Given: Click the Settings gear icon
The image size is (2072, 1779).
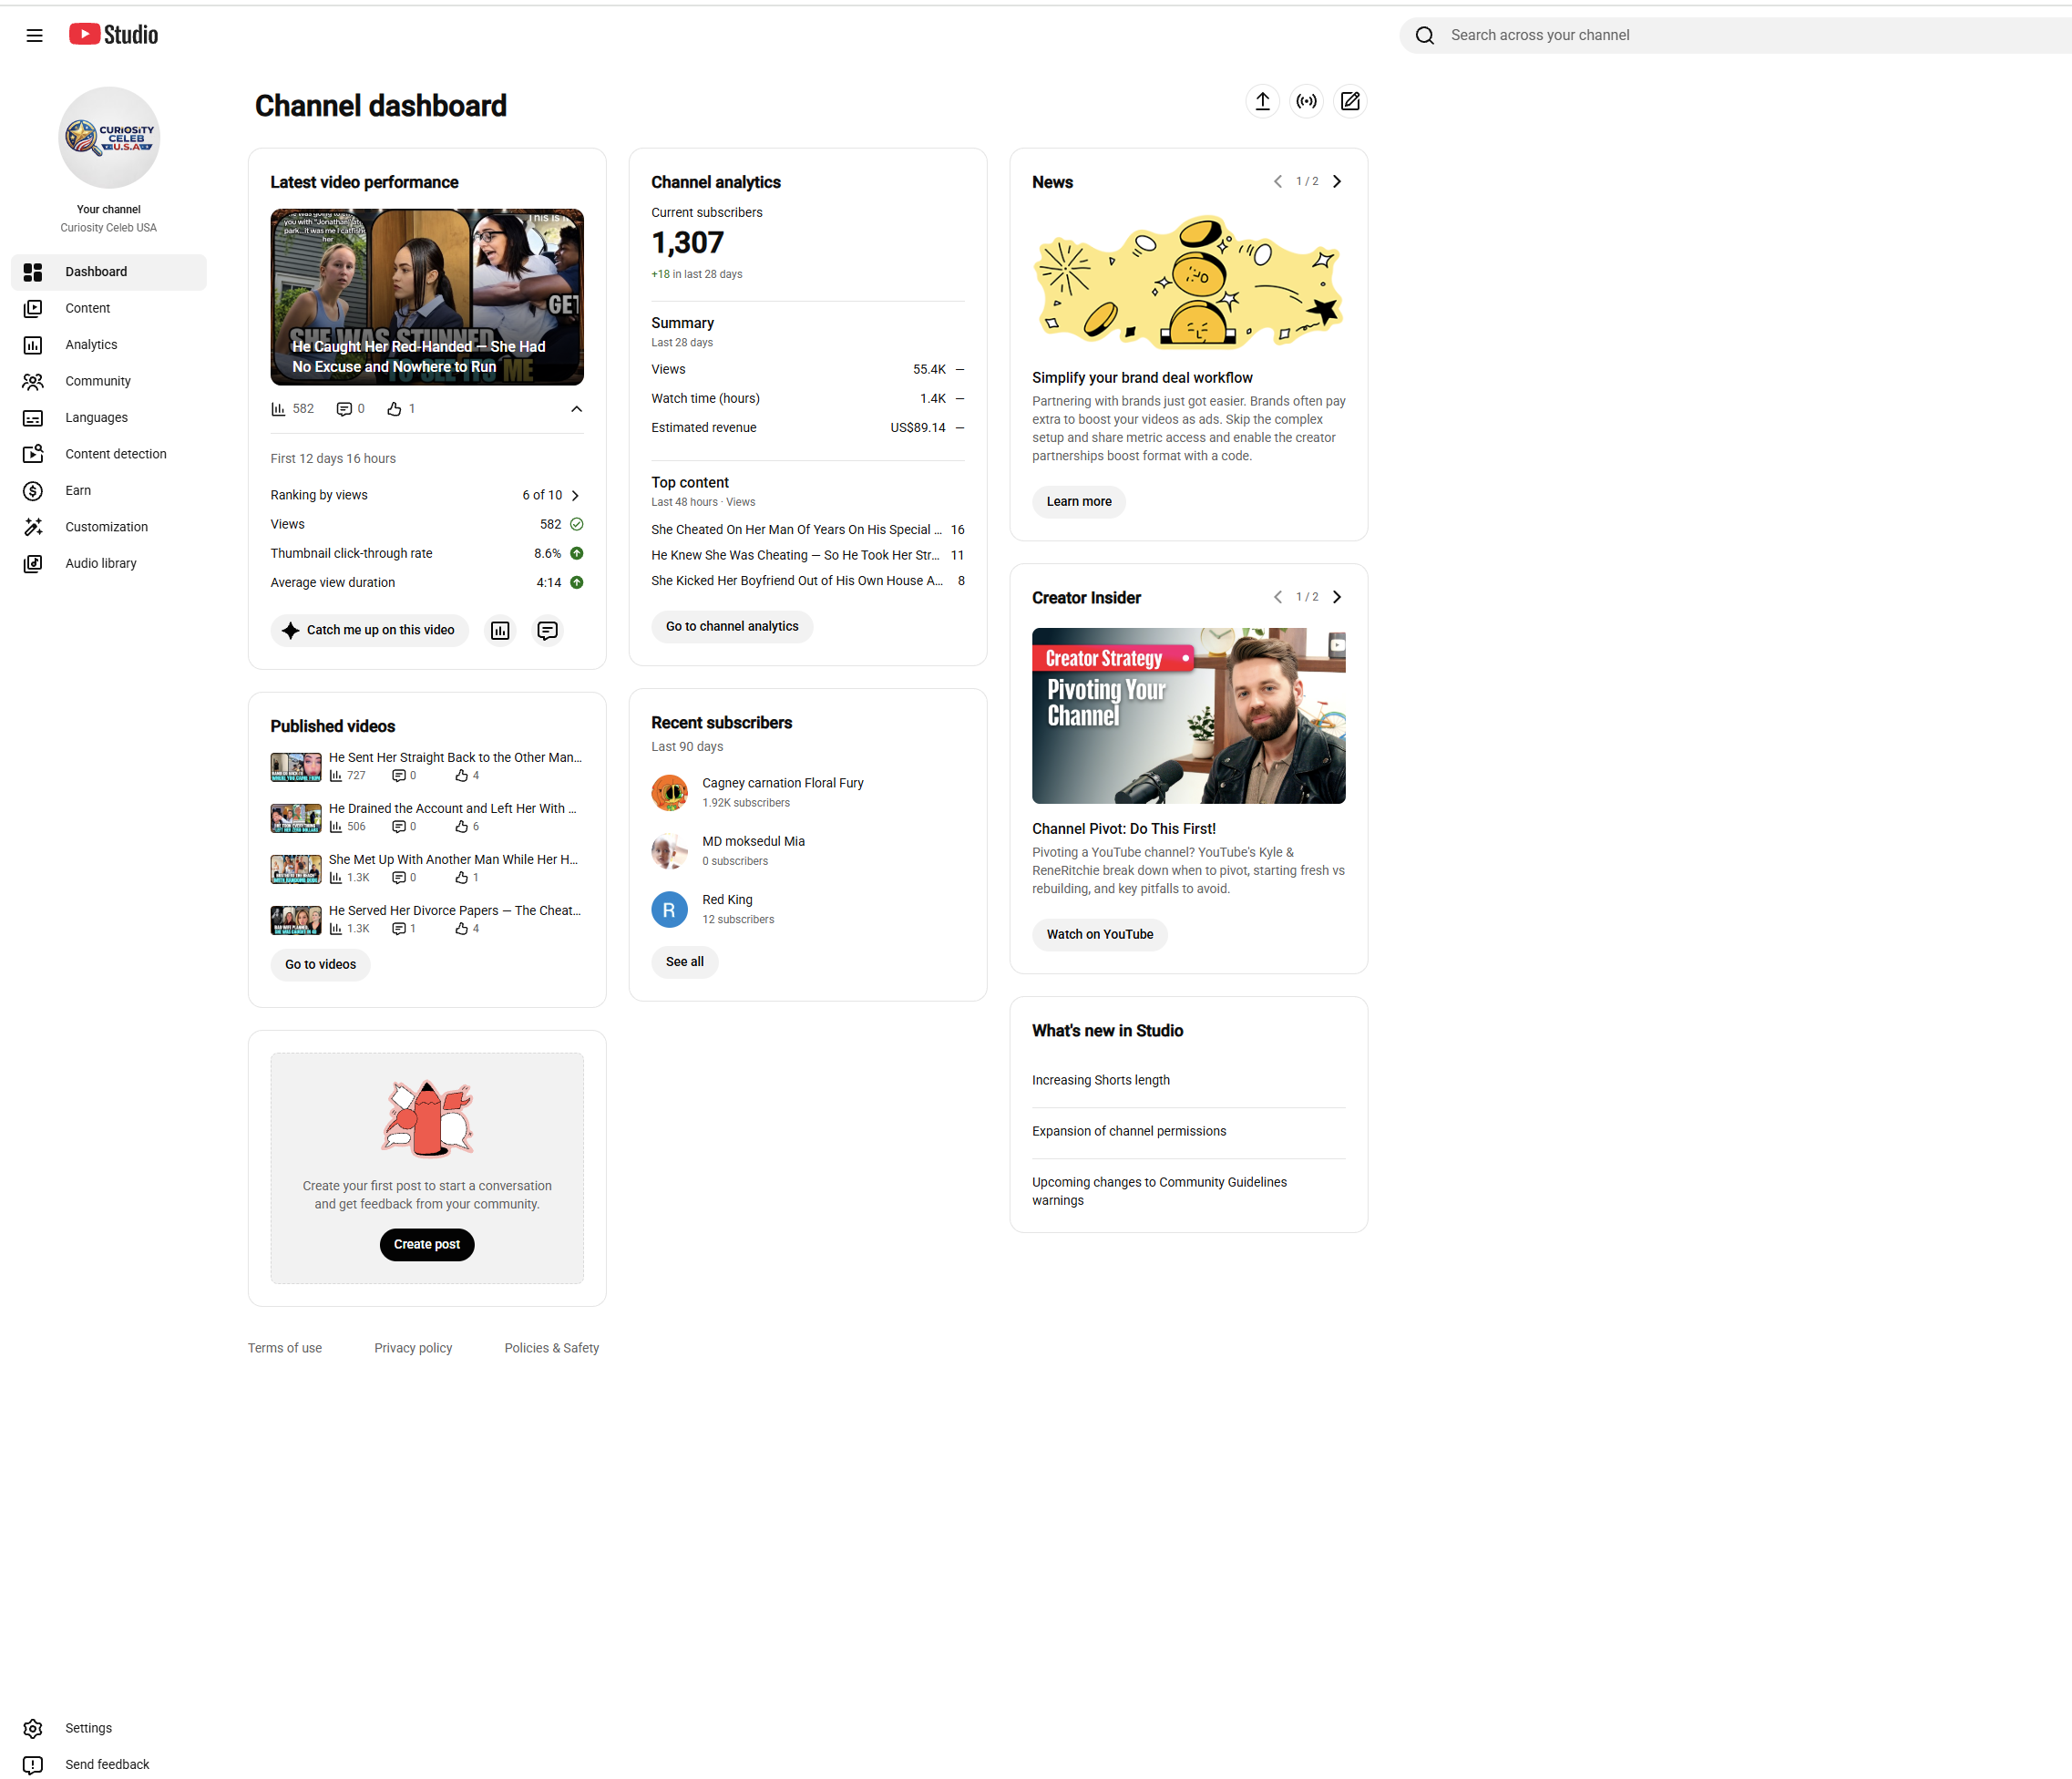Looking at the screenshot, I should [33, 1728].
